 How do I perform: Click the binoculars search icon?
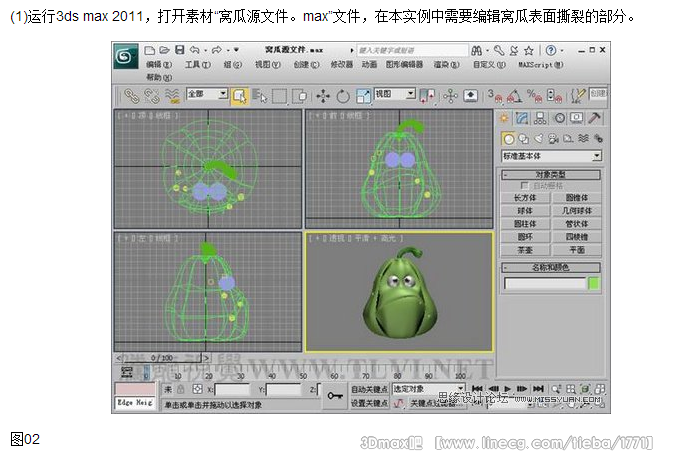[x=476, y=51]
